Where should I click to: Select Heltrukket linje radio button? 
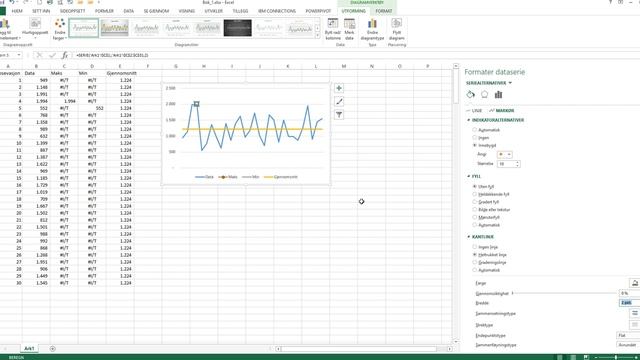tap(474, 255)
